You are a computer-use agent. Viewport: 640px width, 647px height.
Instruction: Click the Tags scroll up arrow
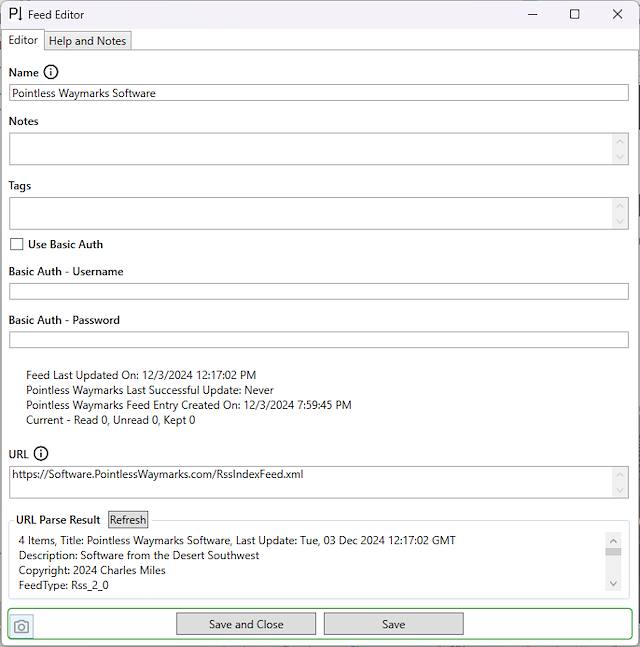click(620, 205)
